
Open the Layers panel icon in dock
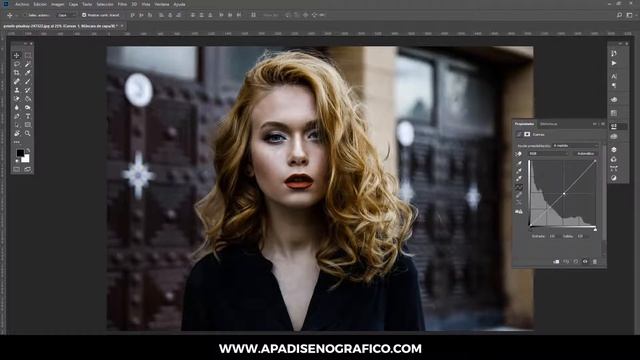[614, 149]
